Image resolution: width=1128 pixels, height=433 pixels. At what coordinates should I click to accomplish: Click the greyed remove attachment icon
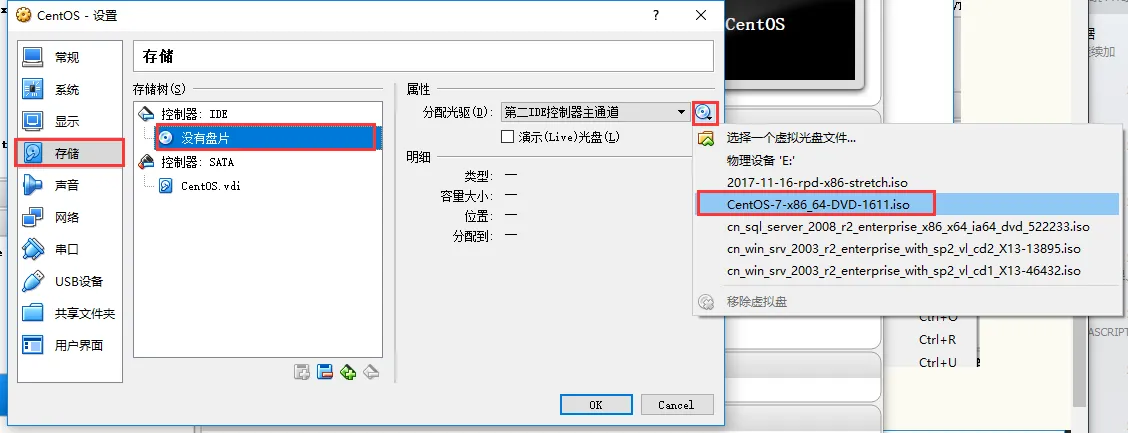pos(371,372)
